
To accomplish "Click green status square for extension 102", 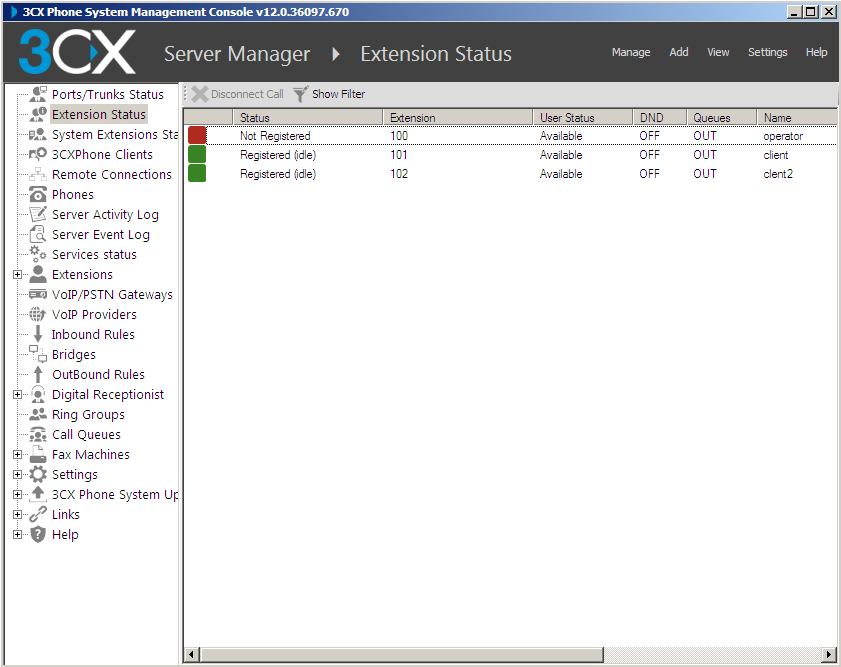I will pos(197,173).
